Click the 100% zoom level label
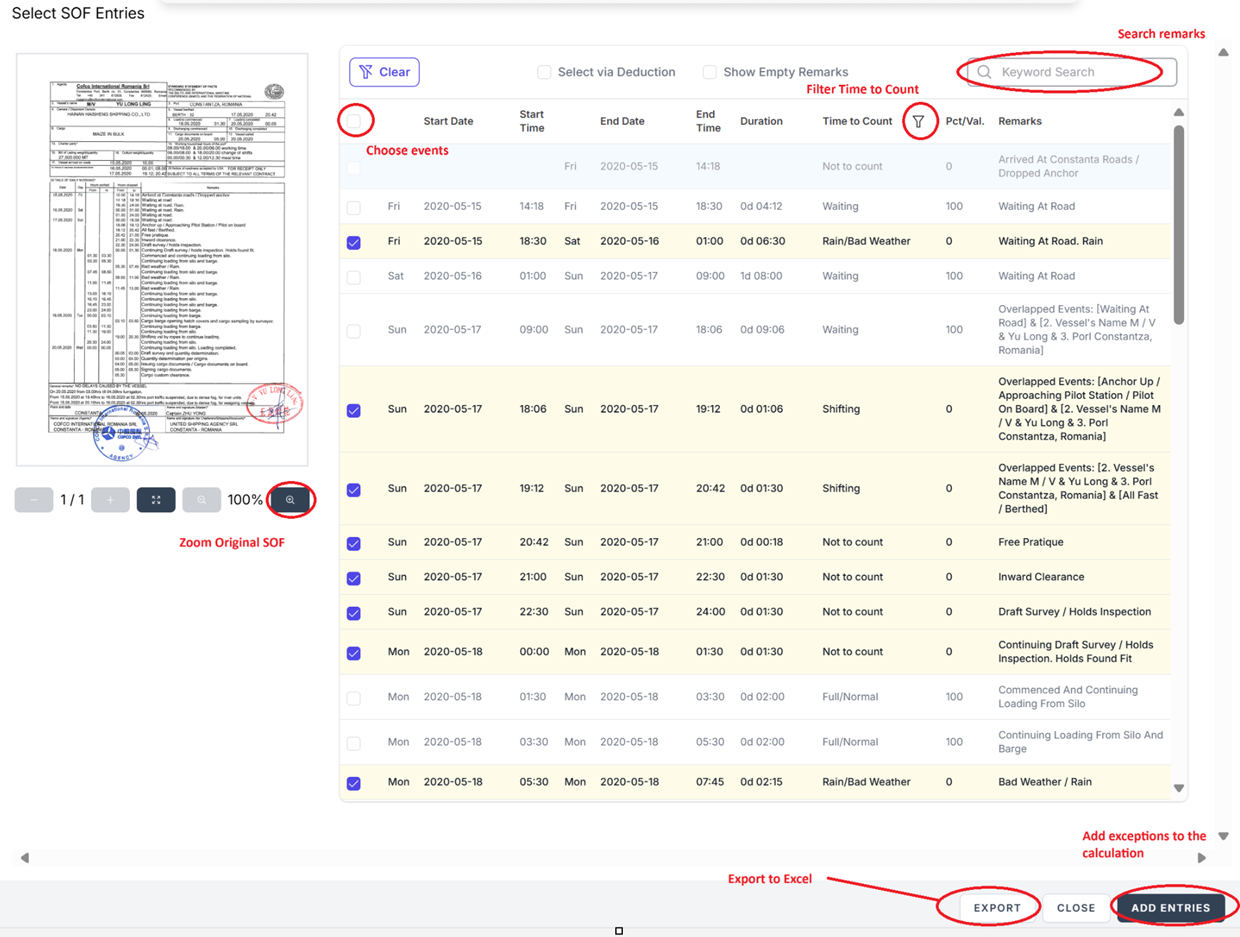1240x937 pixels. click(245, 500)
